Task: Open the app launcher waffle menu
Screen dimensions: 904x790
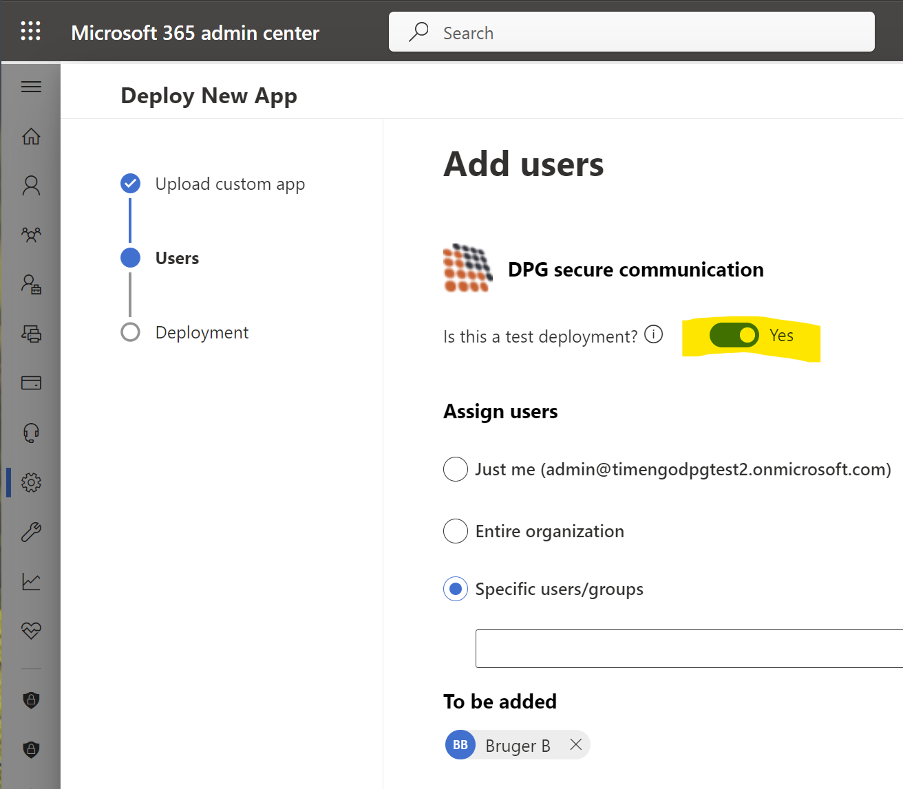Action: tap(31, 31)
